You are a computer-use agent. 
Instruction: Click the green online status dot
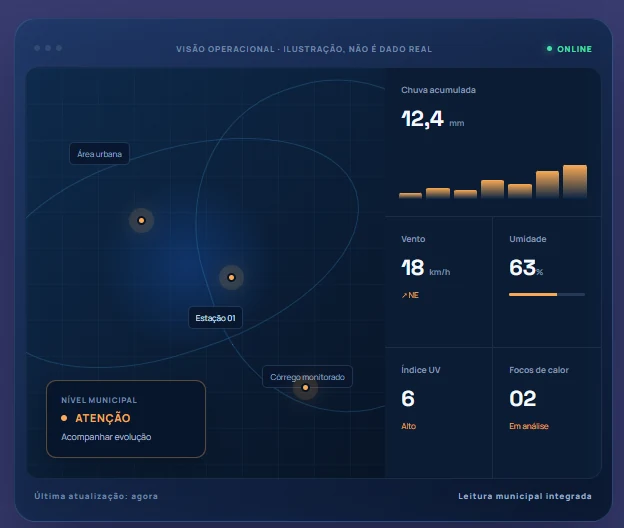(x=550, y=49)
